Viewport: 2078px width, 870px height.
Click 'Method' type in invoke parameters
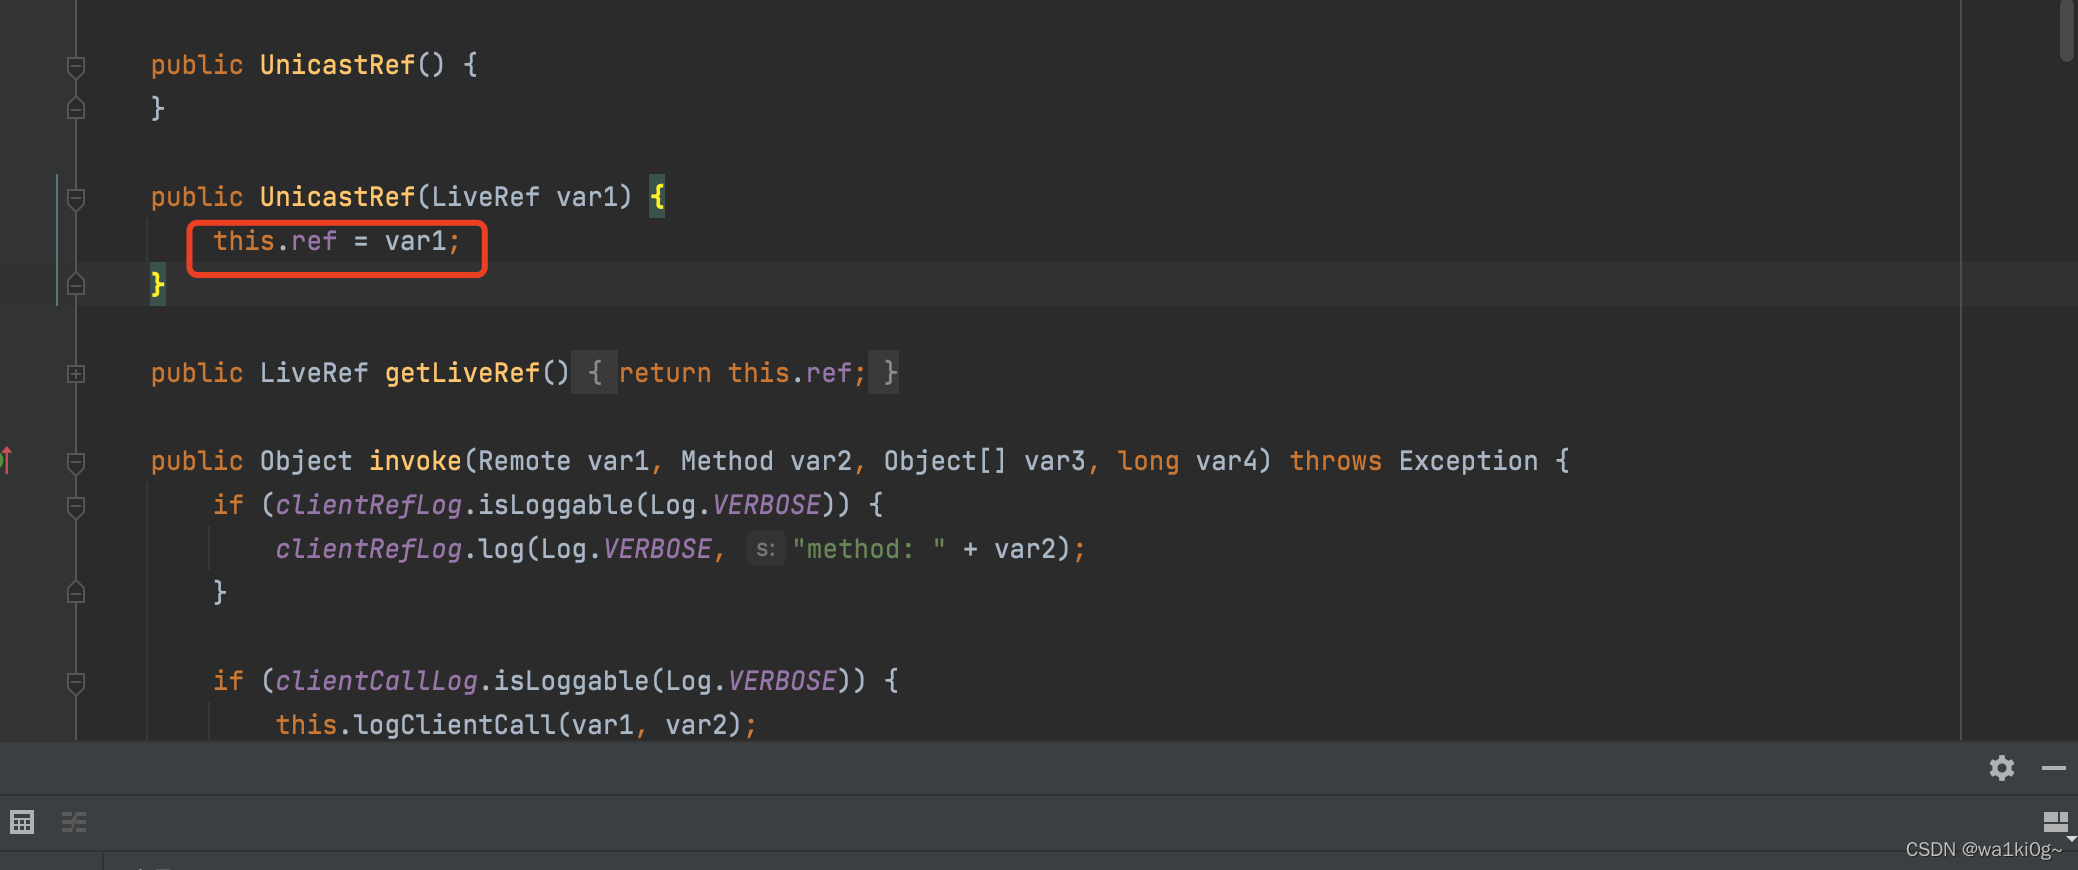tap(727, 461)
